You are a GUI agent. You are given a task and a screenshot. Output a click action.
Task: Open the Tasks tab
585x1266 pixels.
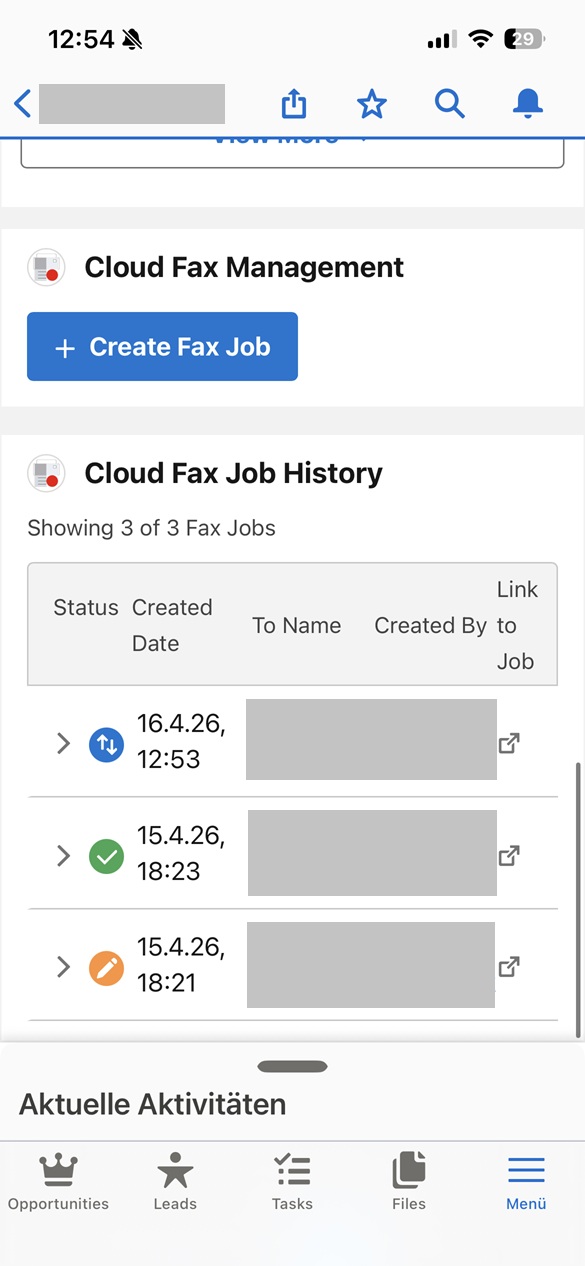coord(292,1182)
